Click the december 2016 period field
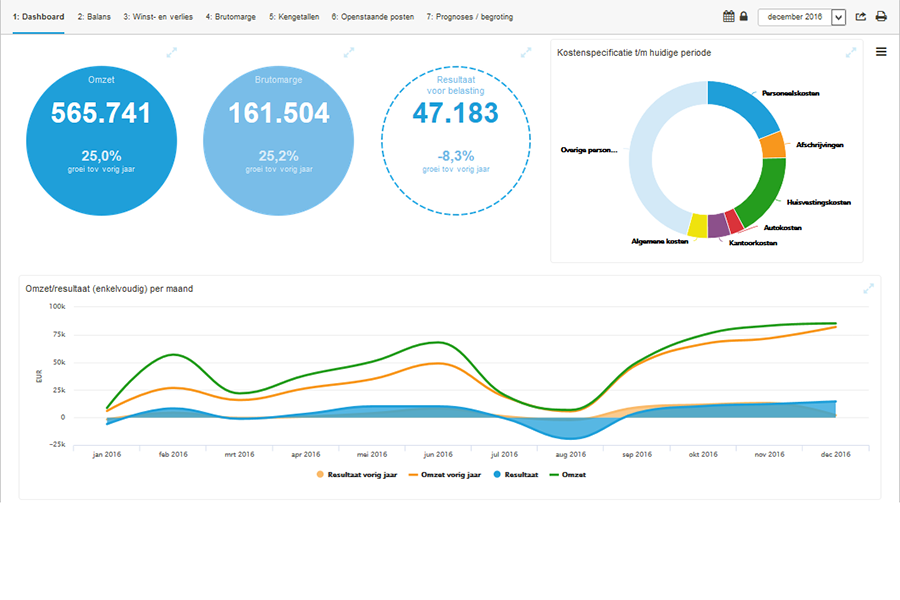The width and height of the screenshot is (900, 600). 794,17
